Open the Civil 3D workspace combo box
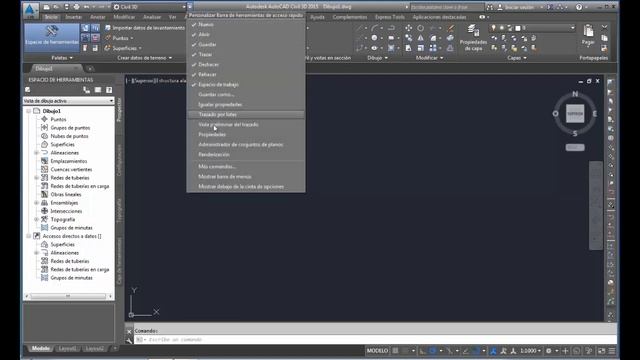This screenshot has width=640, height=360. click(149, 7)
